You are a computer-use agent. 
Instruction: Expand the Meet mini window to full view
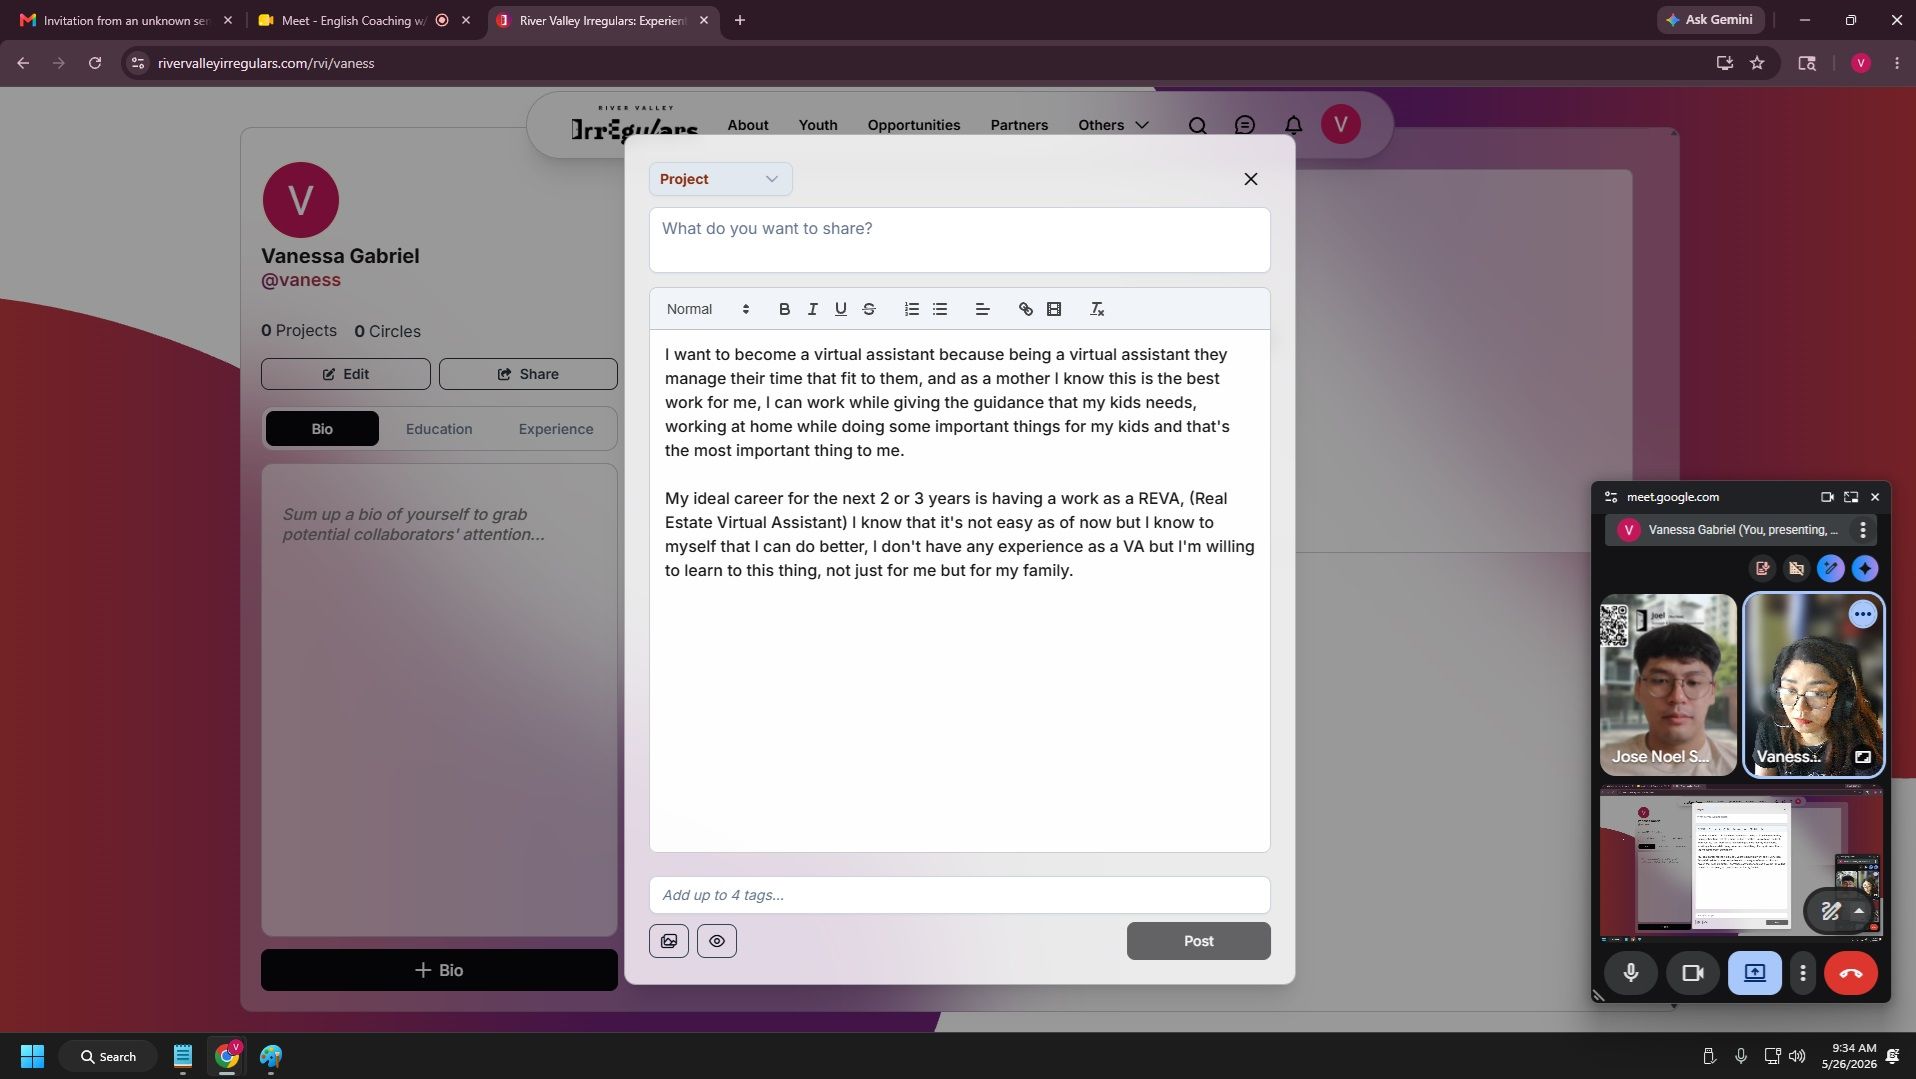click(1851, 497)
